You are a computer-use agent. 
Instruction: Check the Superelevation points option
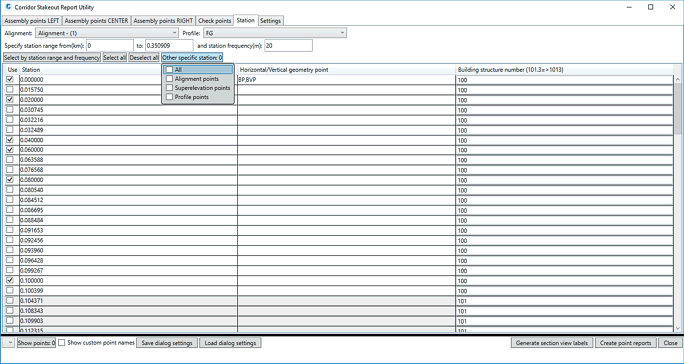tap(170, 88)
